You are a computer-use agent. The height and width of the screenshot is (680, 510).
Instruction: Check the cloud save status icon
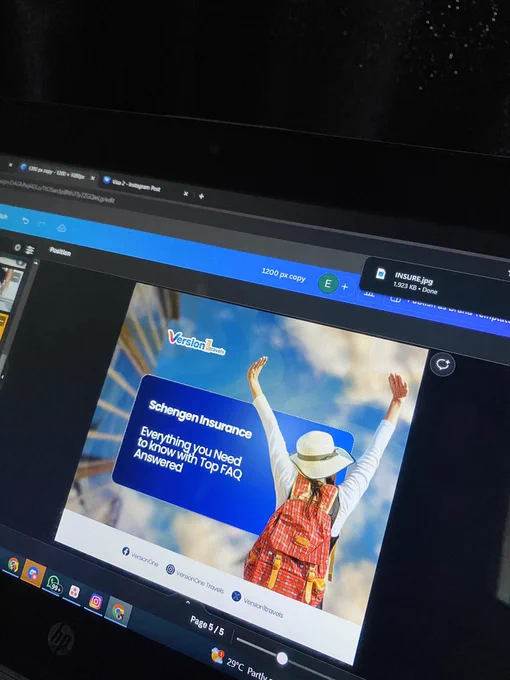[x=62, y=228]
